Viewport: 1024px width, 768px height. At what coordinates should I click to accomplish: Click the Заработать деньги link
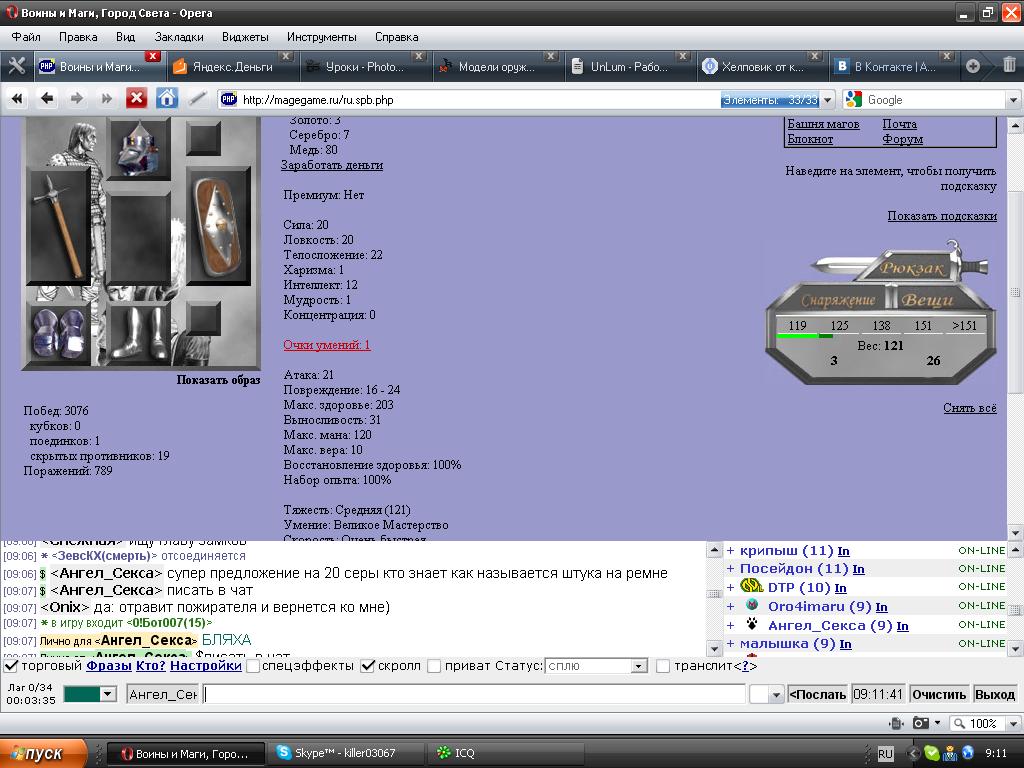click(x=332, y=165)
